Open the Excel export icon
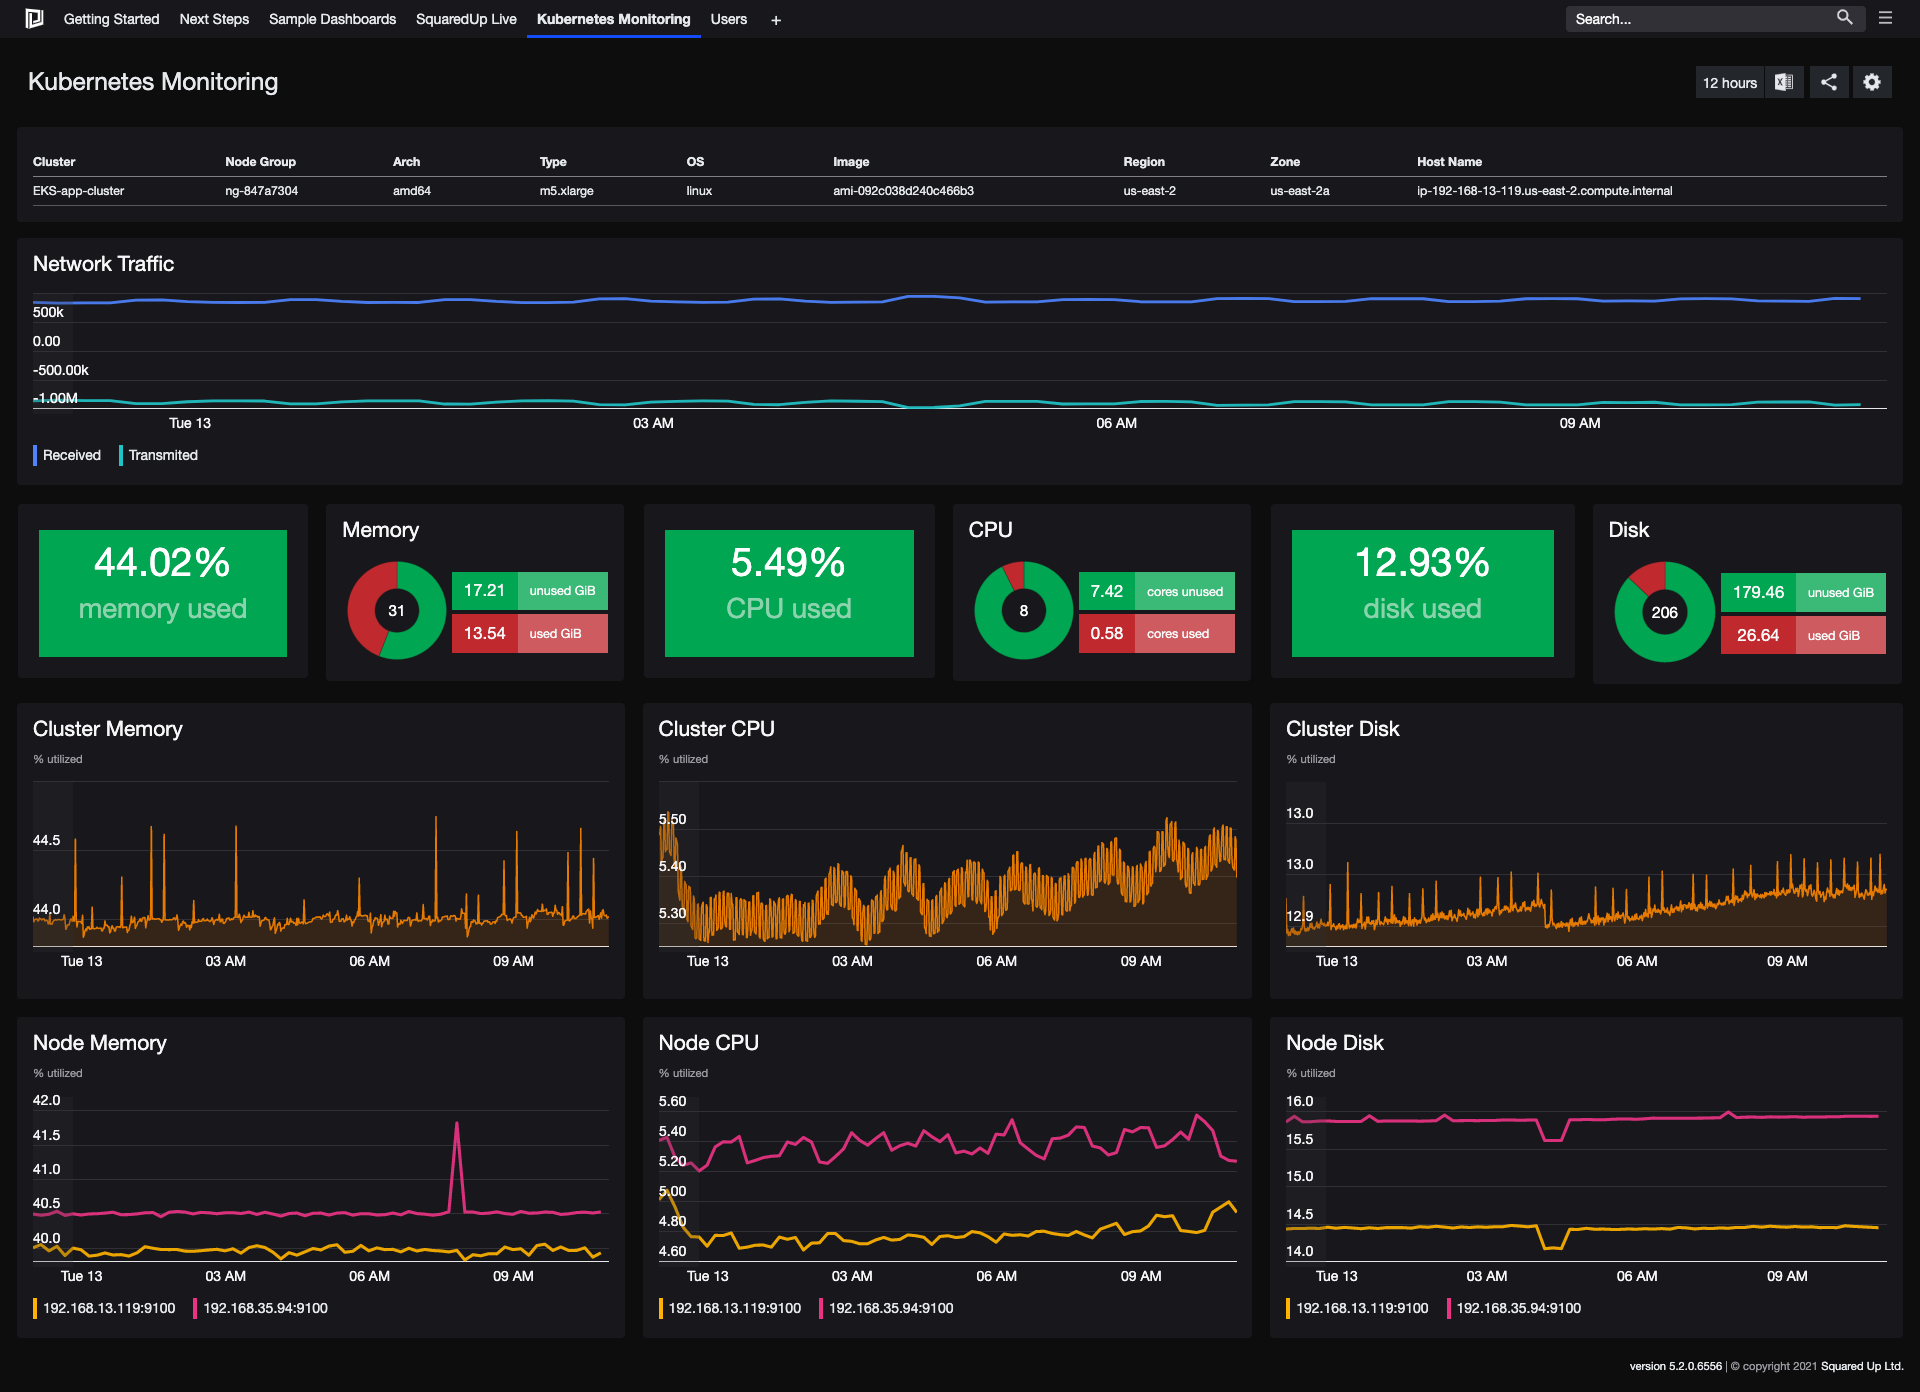Screen dimensions: 1920x1392 coord(1784,82)
